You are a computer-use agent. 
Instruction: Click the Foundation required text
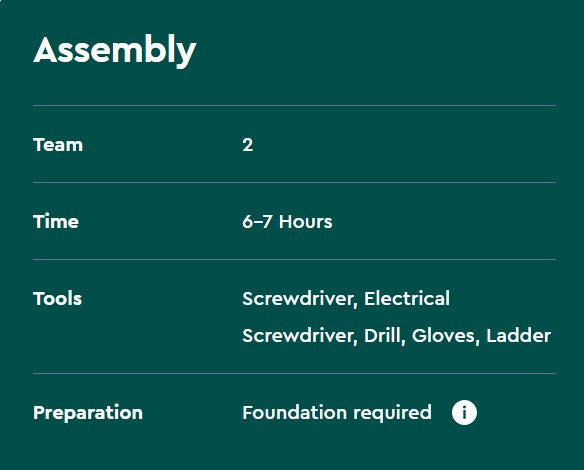337,413
